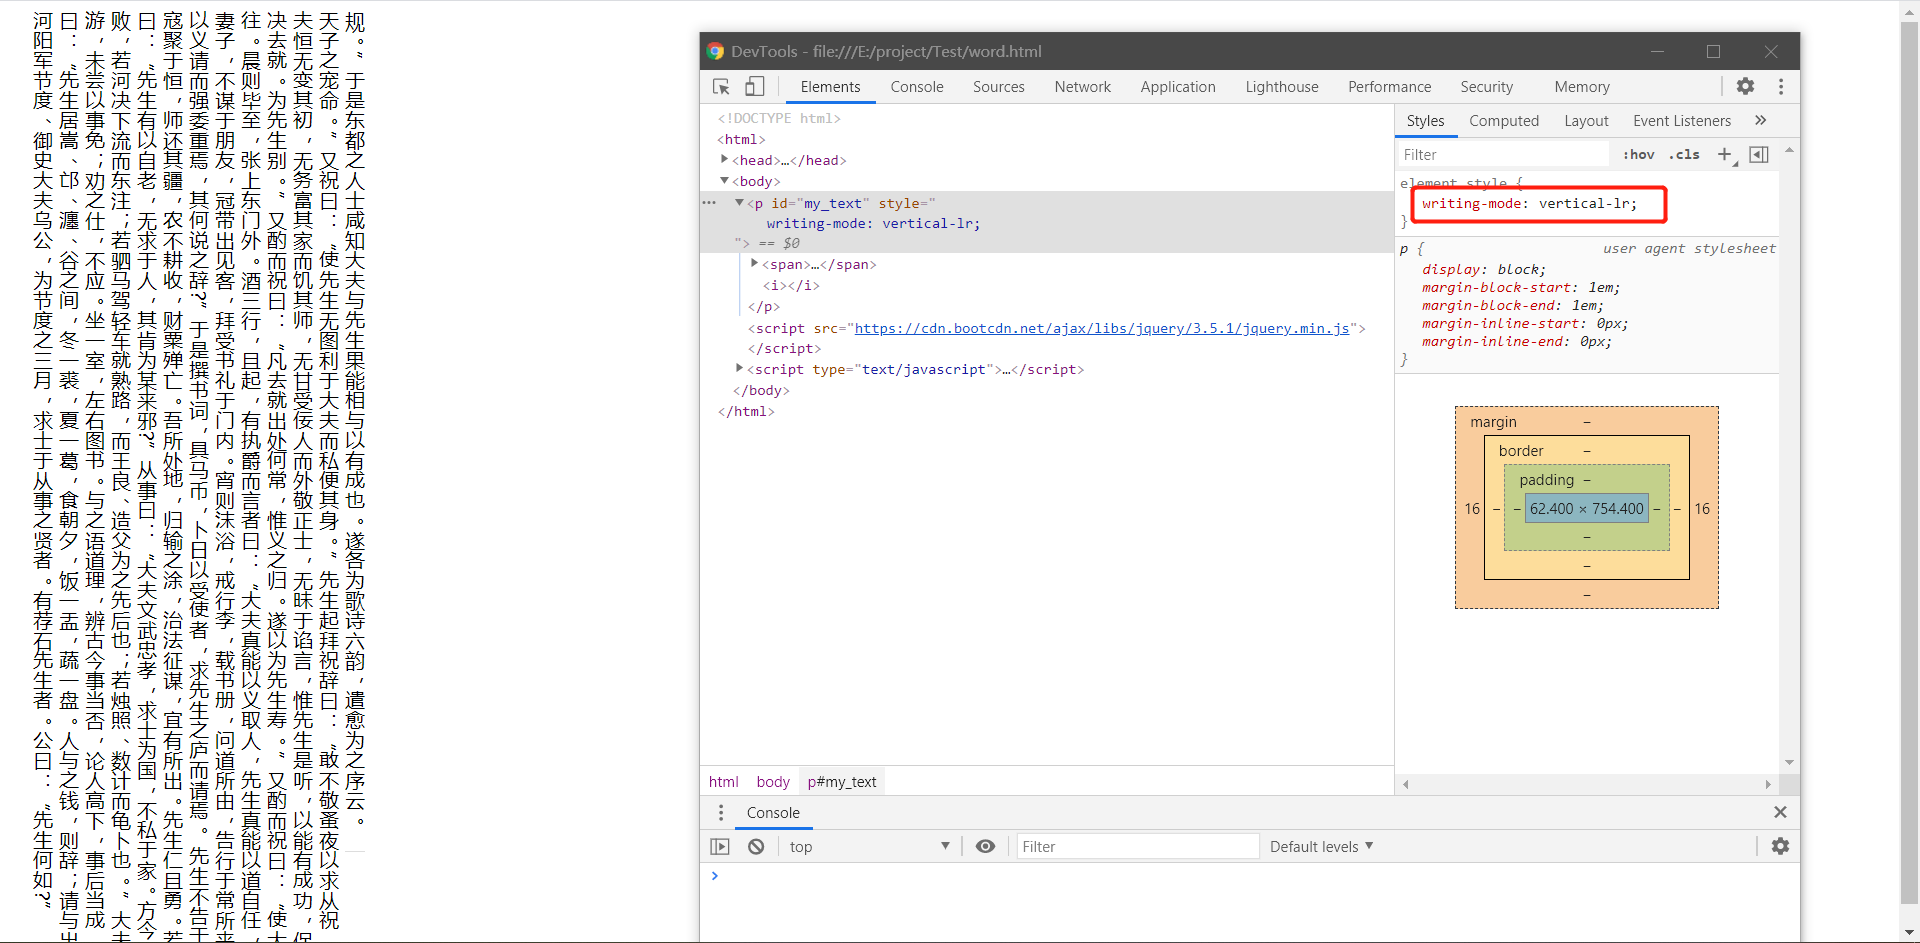The width and height of the screenshot is (1920, 943).
Task: Expand the span element node
Action: coord(754,263)
